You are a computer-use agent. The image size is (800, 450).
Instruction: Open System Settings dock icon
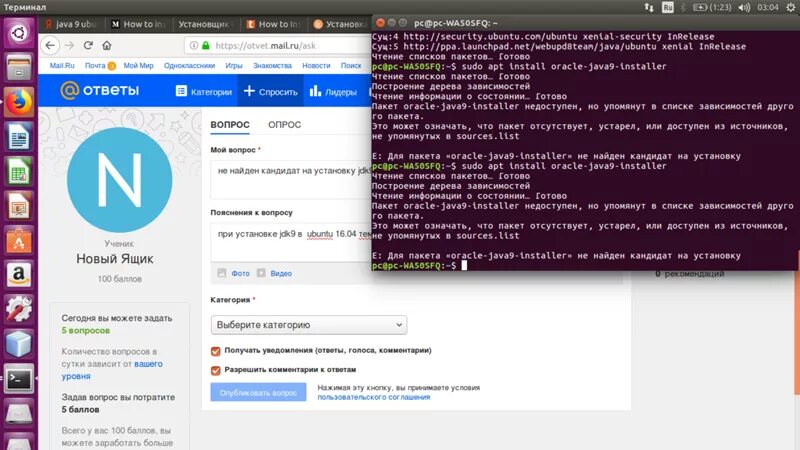[18, 309]
